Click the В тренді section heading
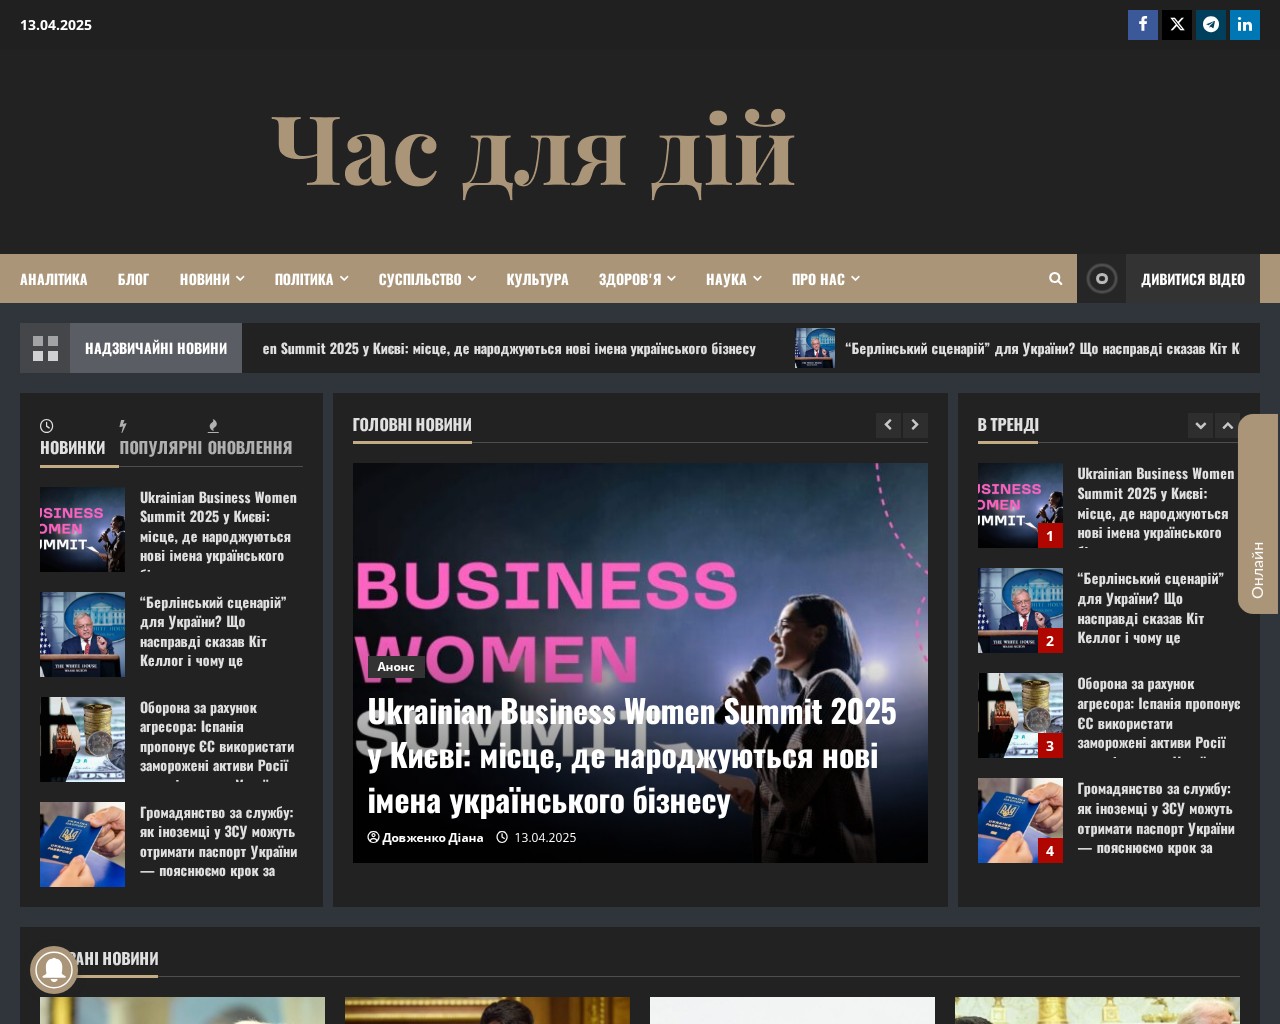 point(1008,425)
